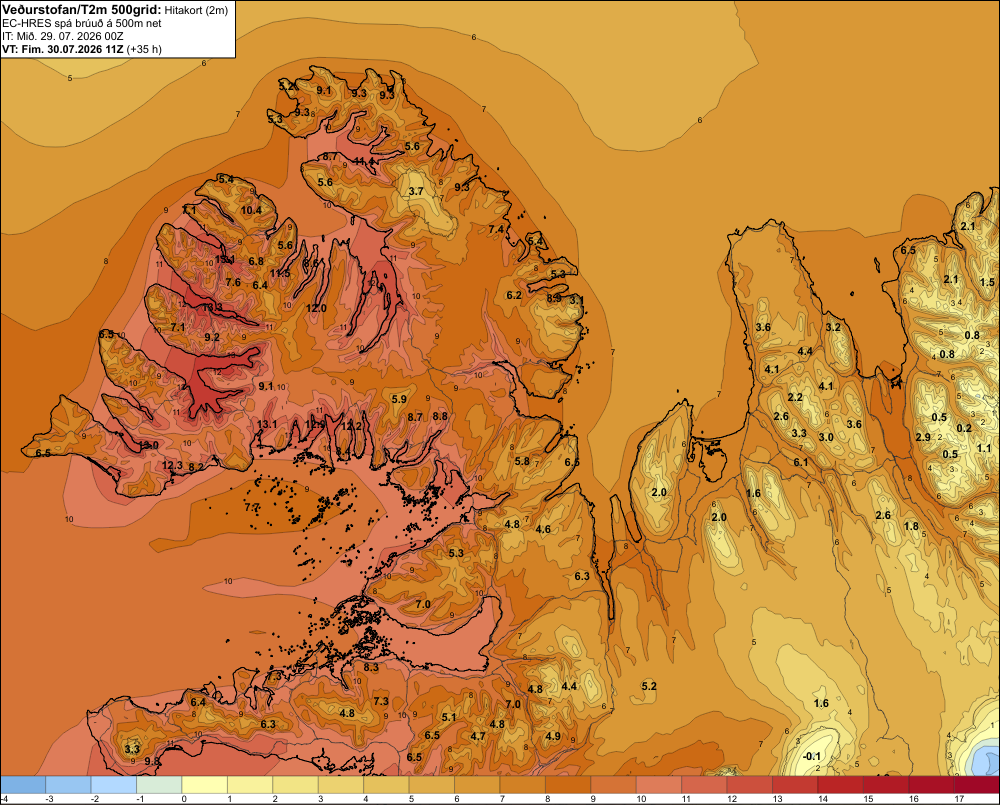Click the 10.4 temperature label
Viewport: 1000px width, 805px height.
coord(251,210)
